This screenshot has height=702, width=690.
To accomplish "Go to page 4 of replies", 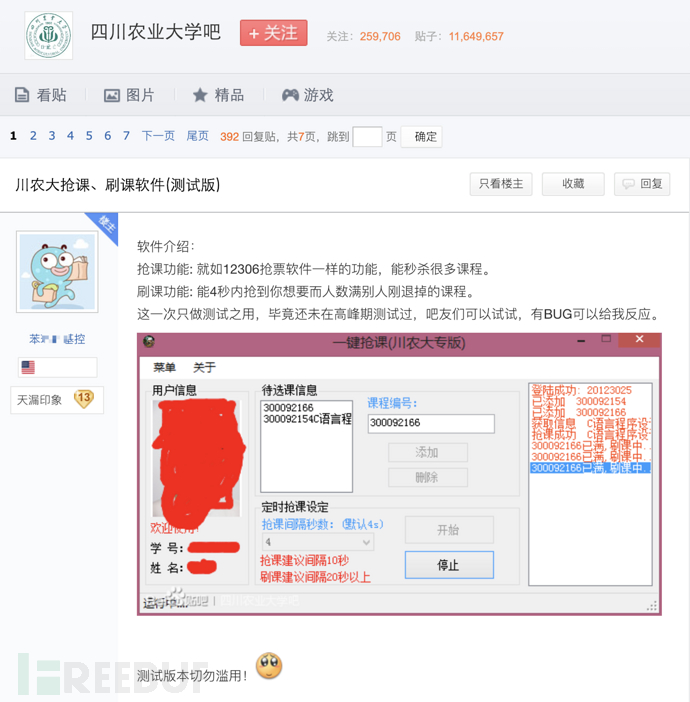I will (70, 136).
